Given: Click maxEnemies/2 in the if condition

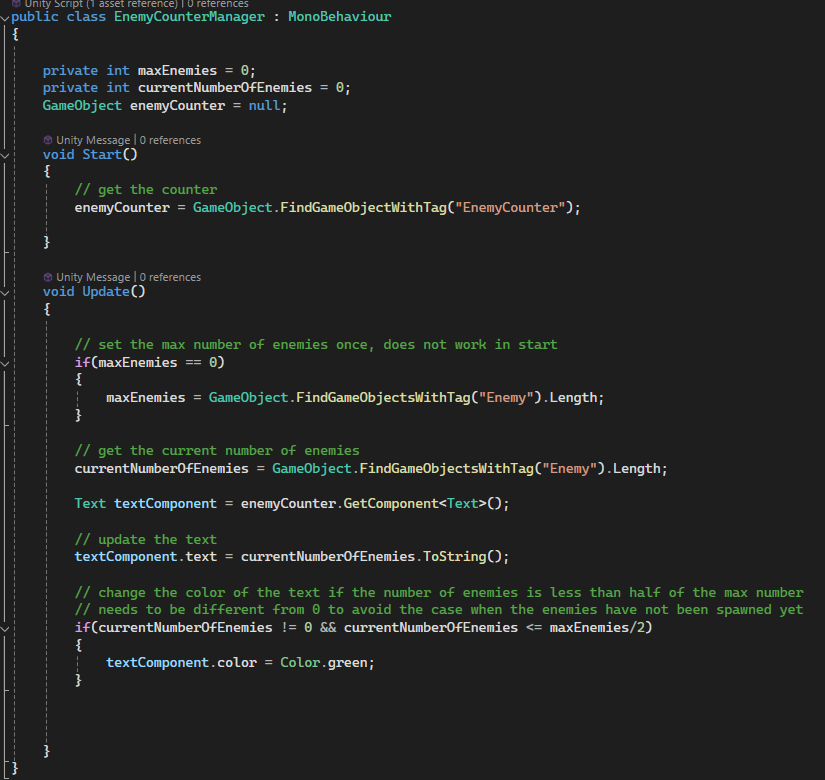Looking at the screenshot, I should point(597,627).
